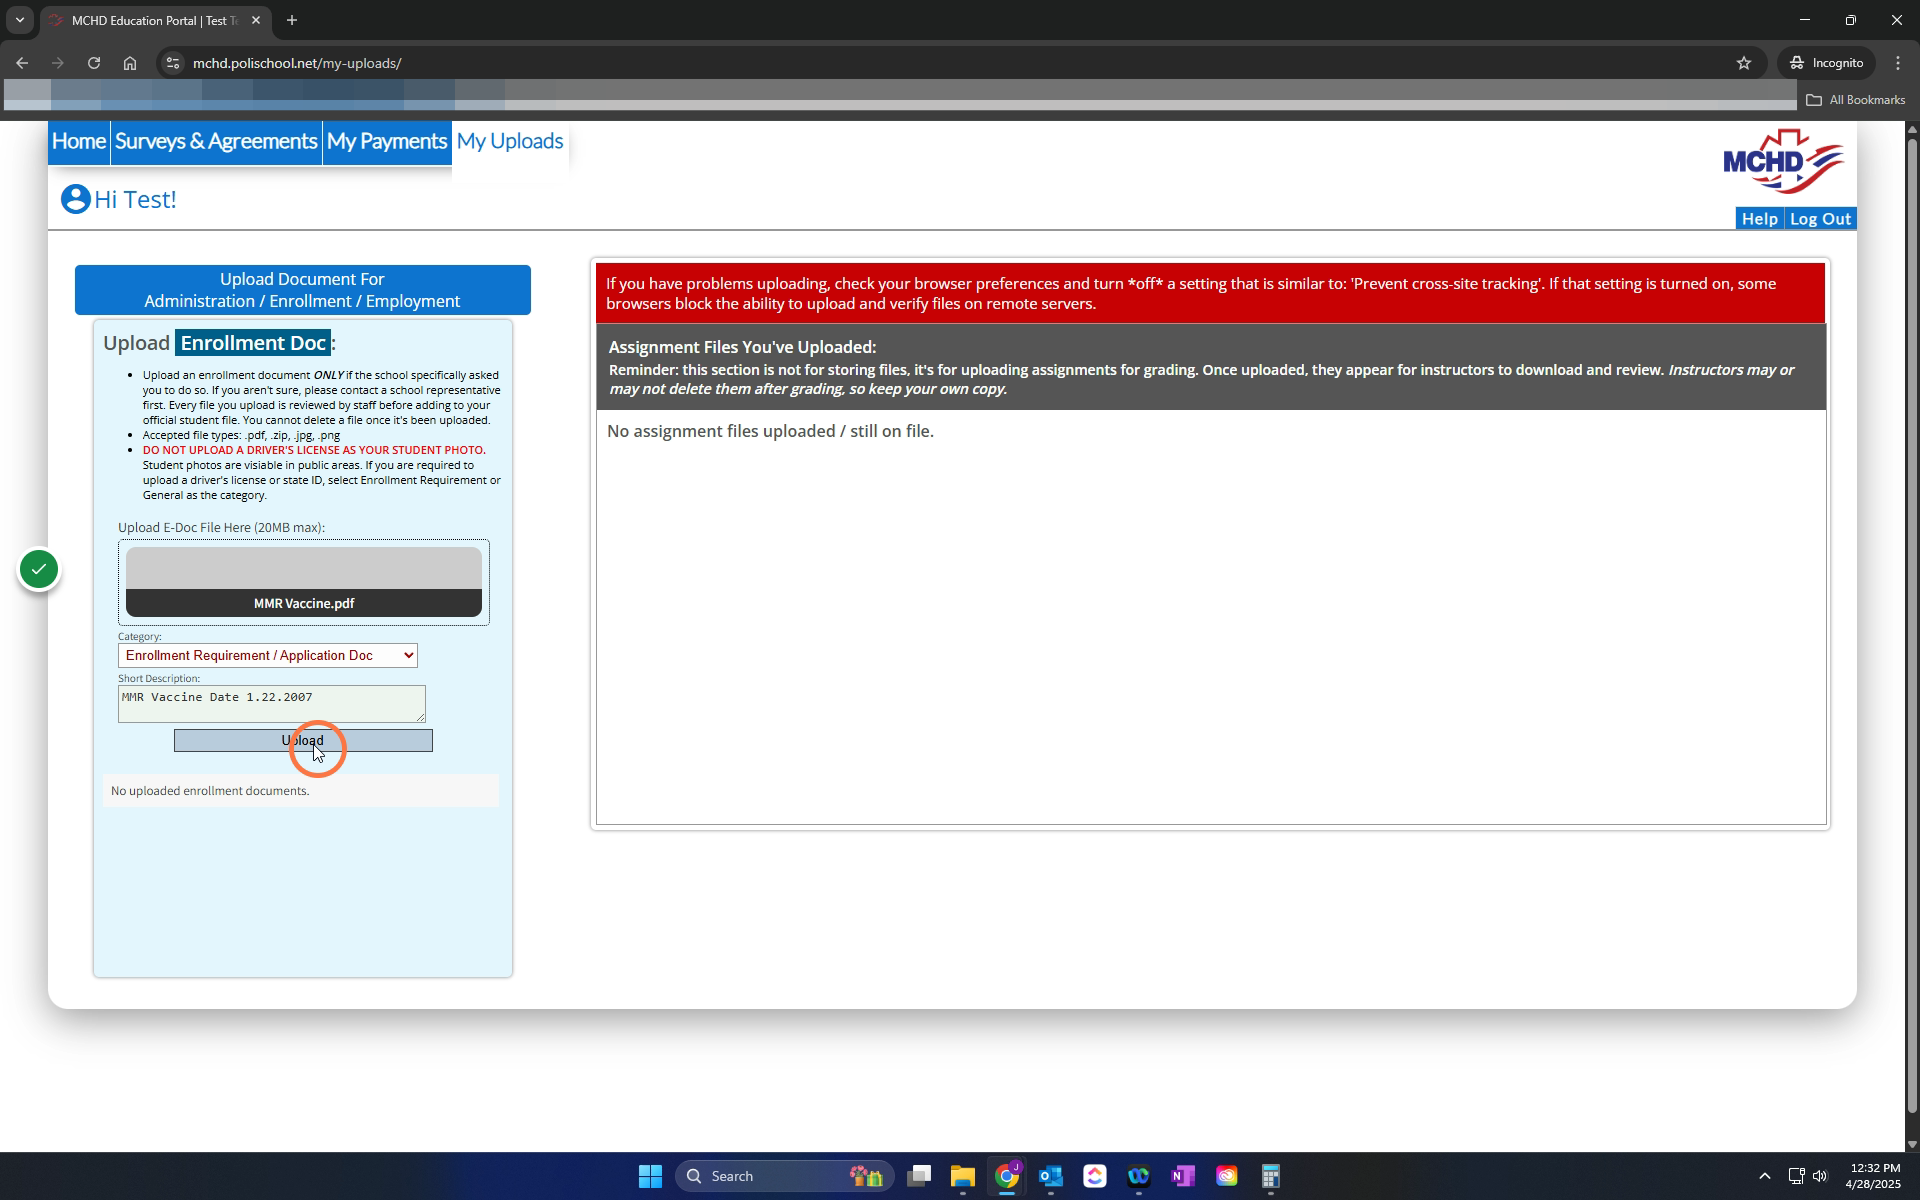Open Webex from taskbar
Image resolution: width=1920 pixels, height=1200 pixels.
pos(1139,1176)
